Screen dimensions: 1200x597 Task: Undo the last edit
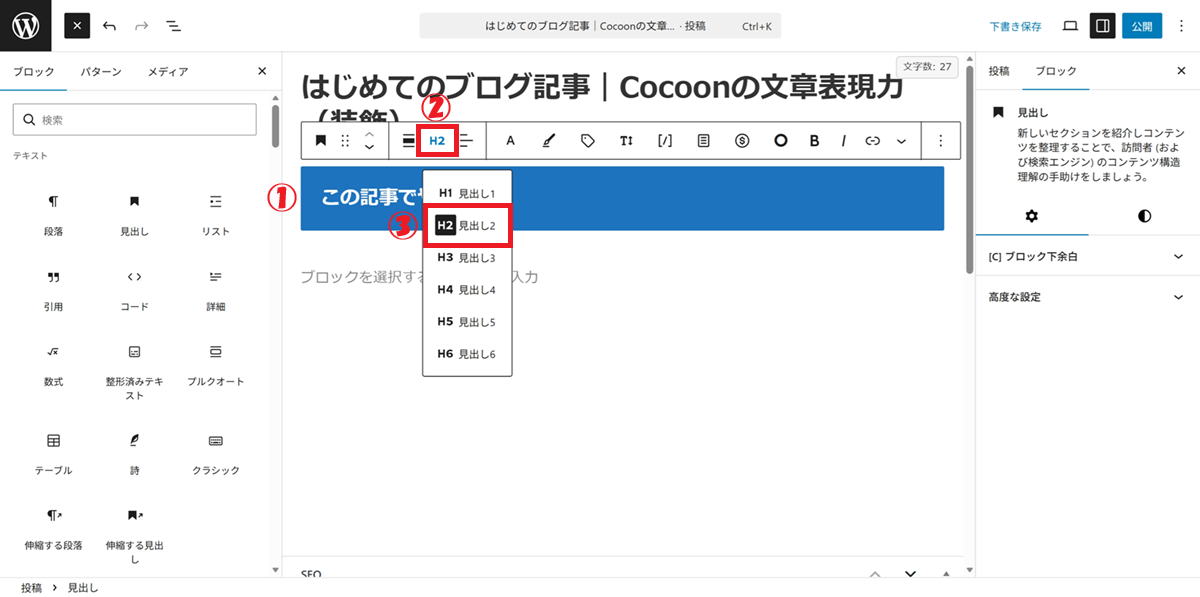[109, 26]
